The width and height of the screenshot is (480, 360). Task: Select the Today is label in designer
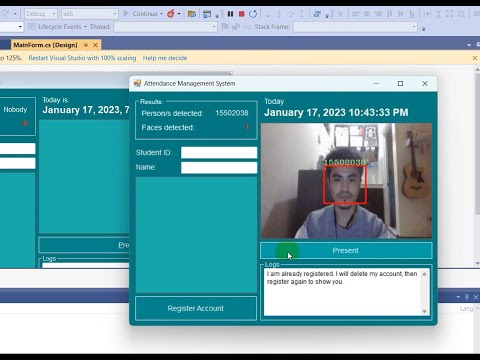click(56, 100)
